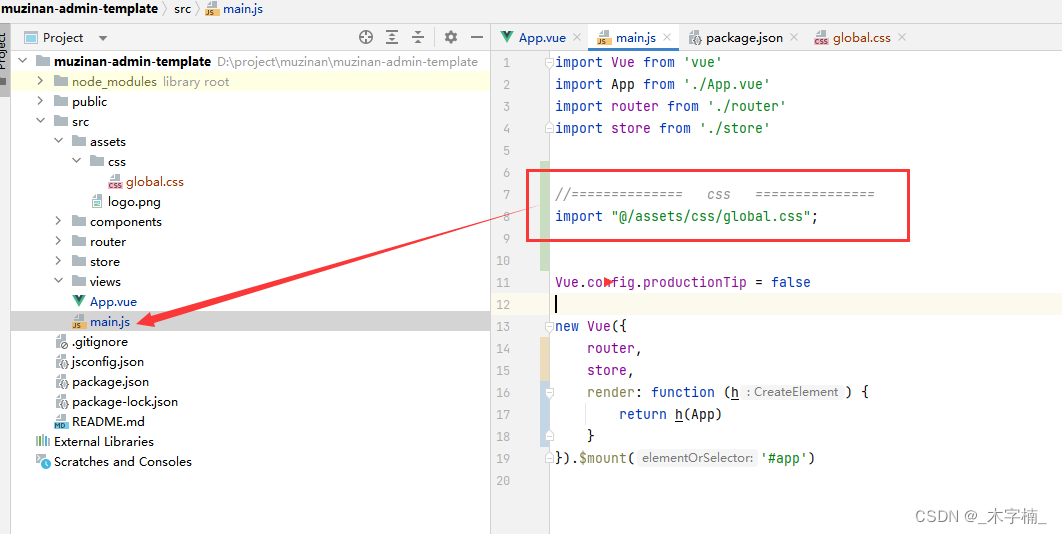The image size is (1062, 534).
Task: Close the App.vue editor tab
Action: pos(577,38)
